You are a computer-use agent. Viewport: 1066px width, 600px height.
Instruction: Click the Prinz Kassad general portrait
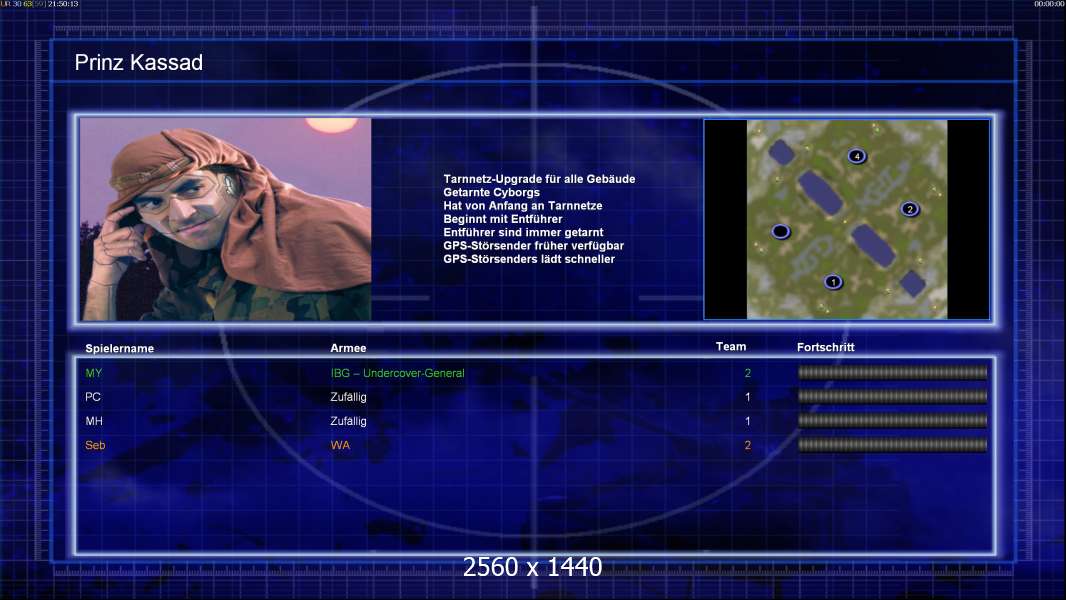click(x=226, y=219)
